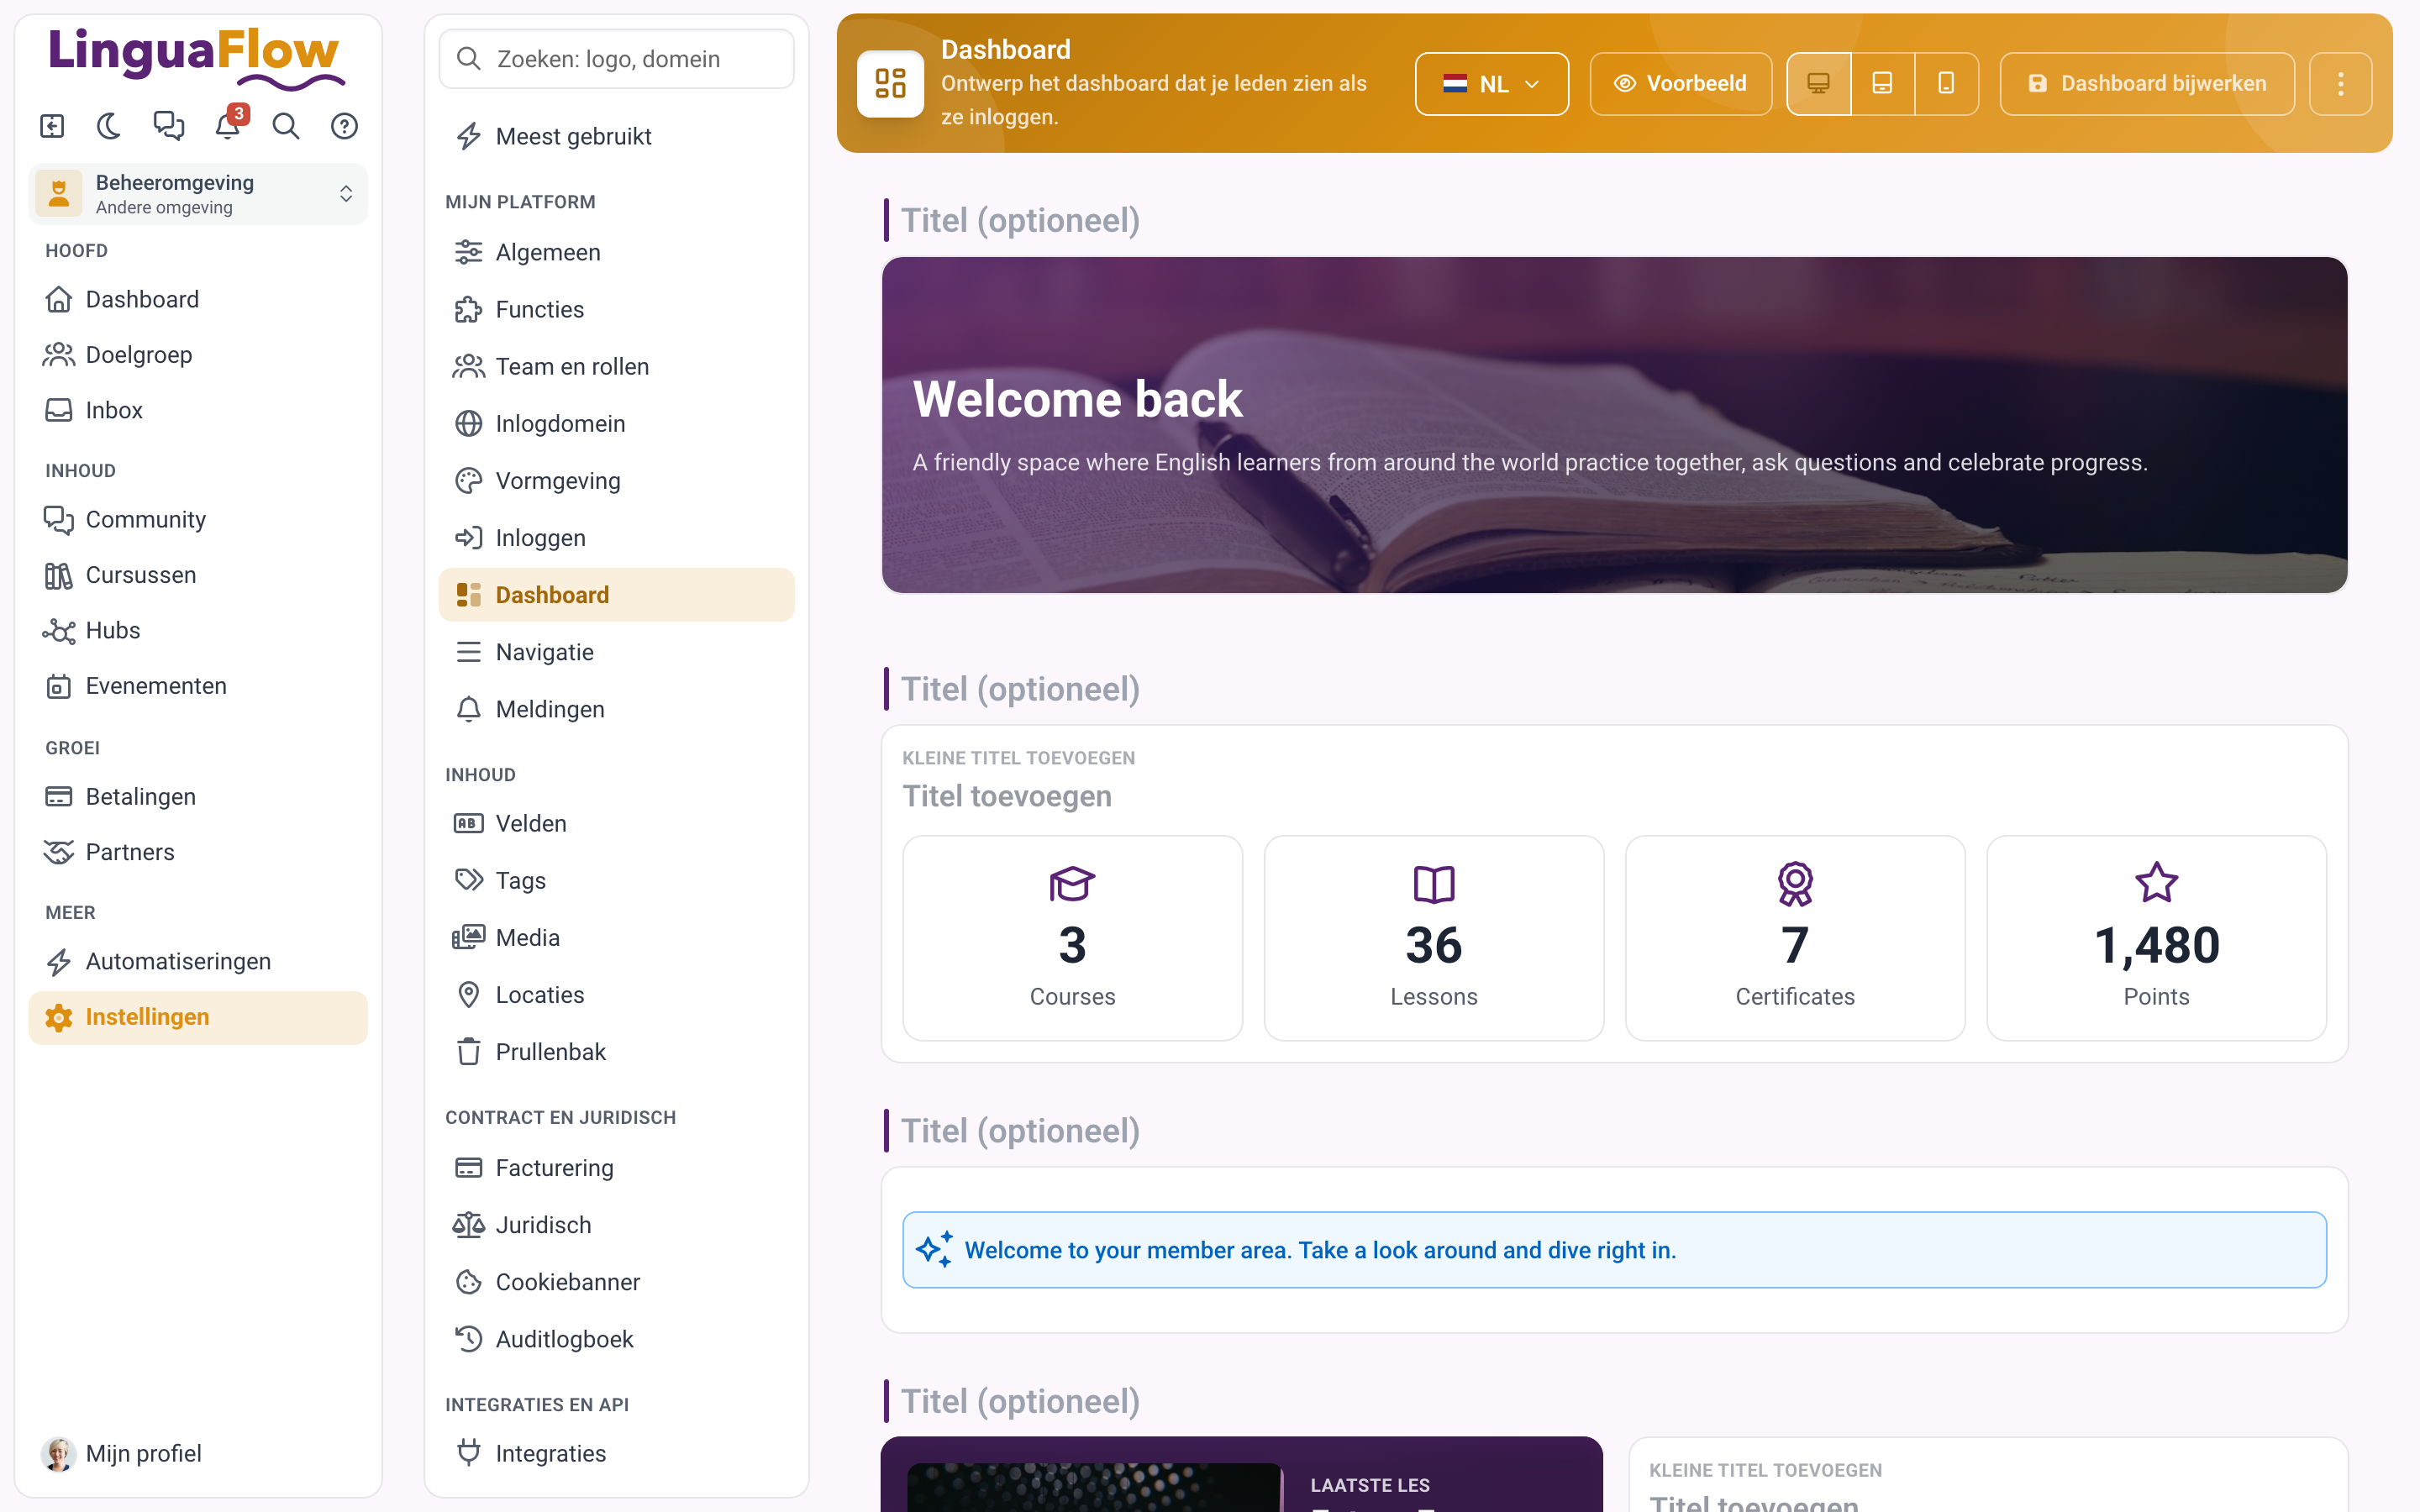Click the Navigatie hamburger icon

click(x=468, y=652)
